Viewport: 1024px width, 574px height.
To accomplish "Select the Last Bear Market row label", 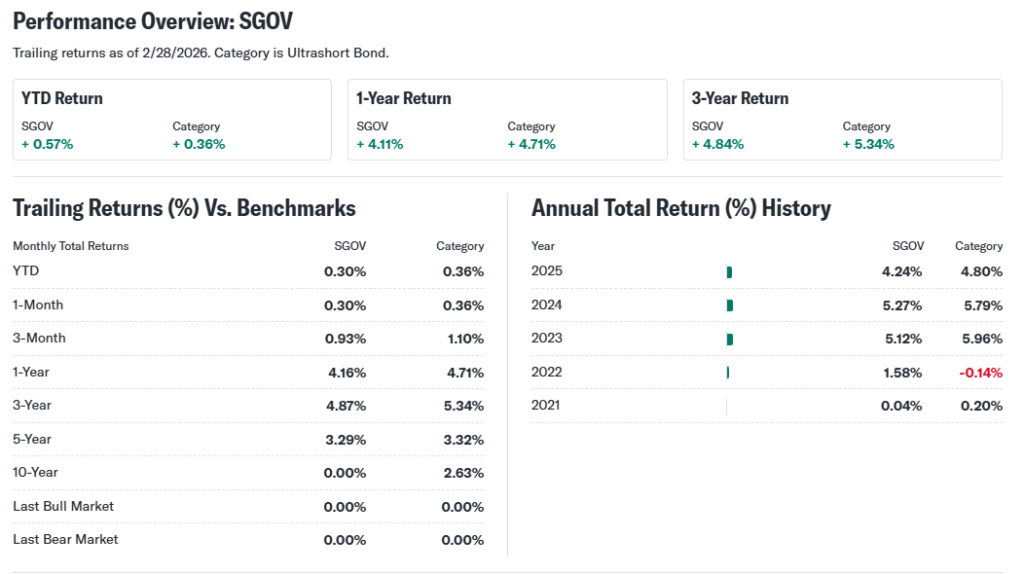I will 65,539.
